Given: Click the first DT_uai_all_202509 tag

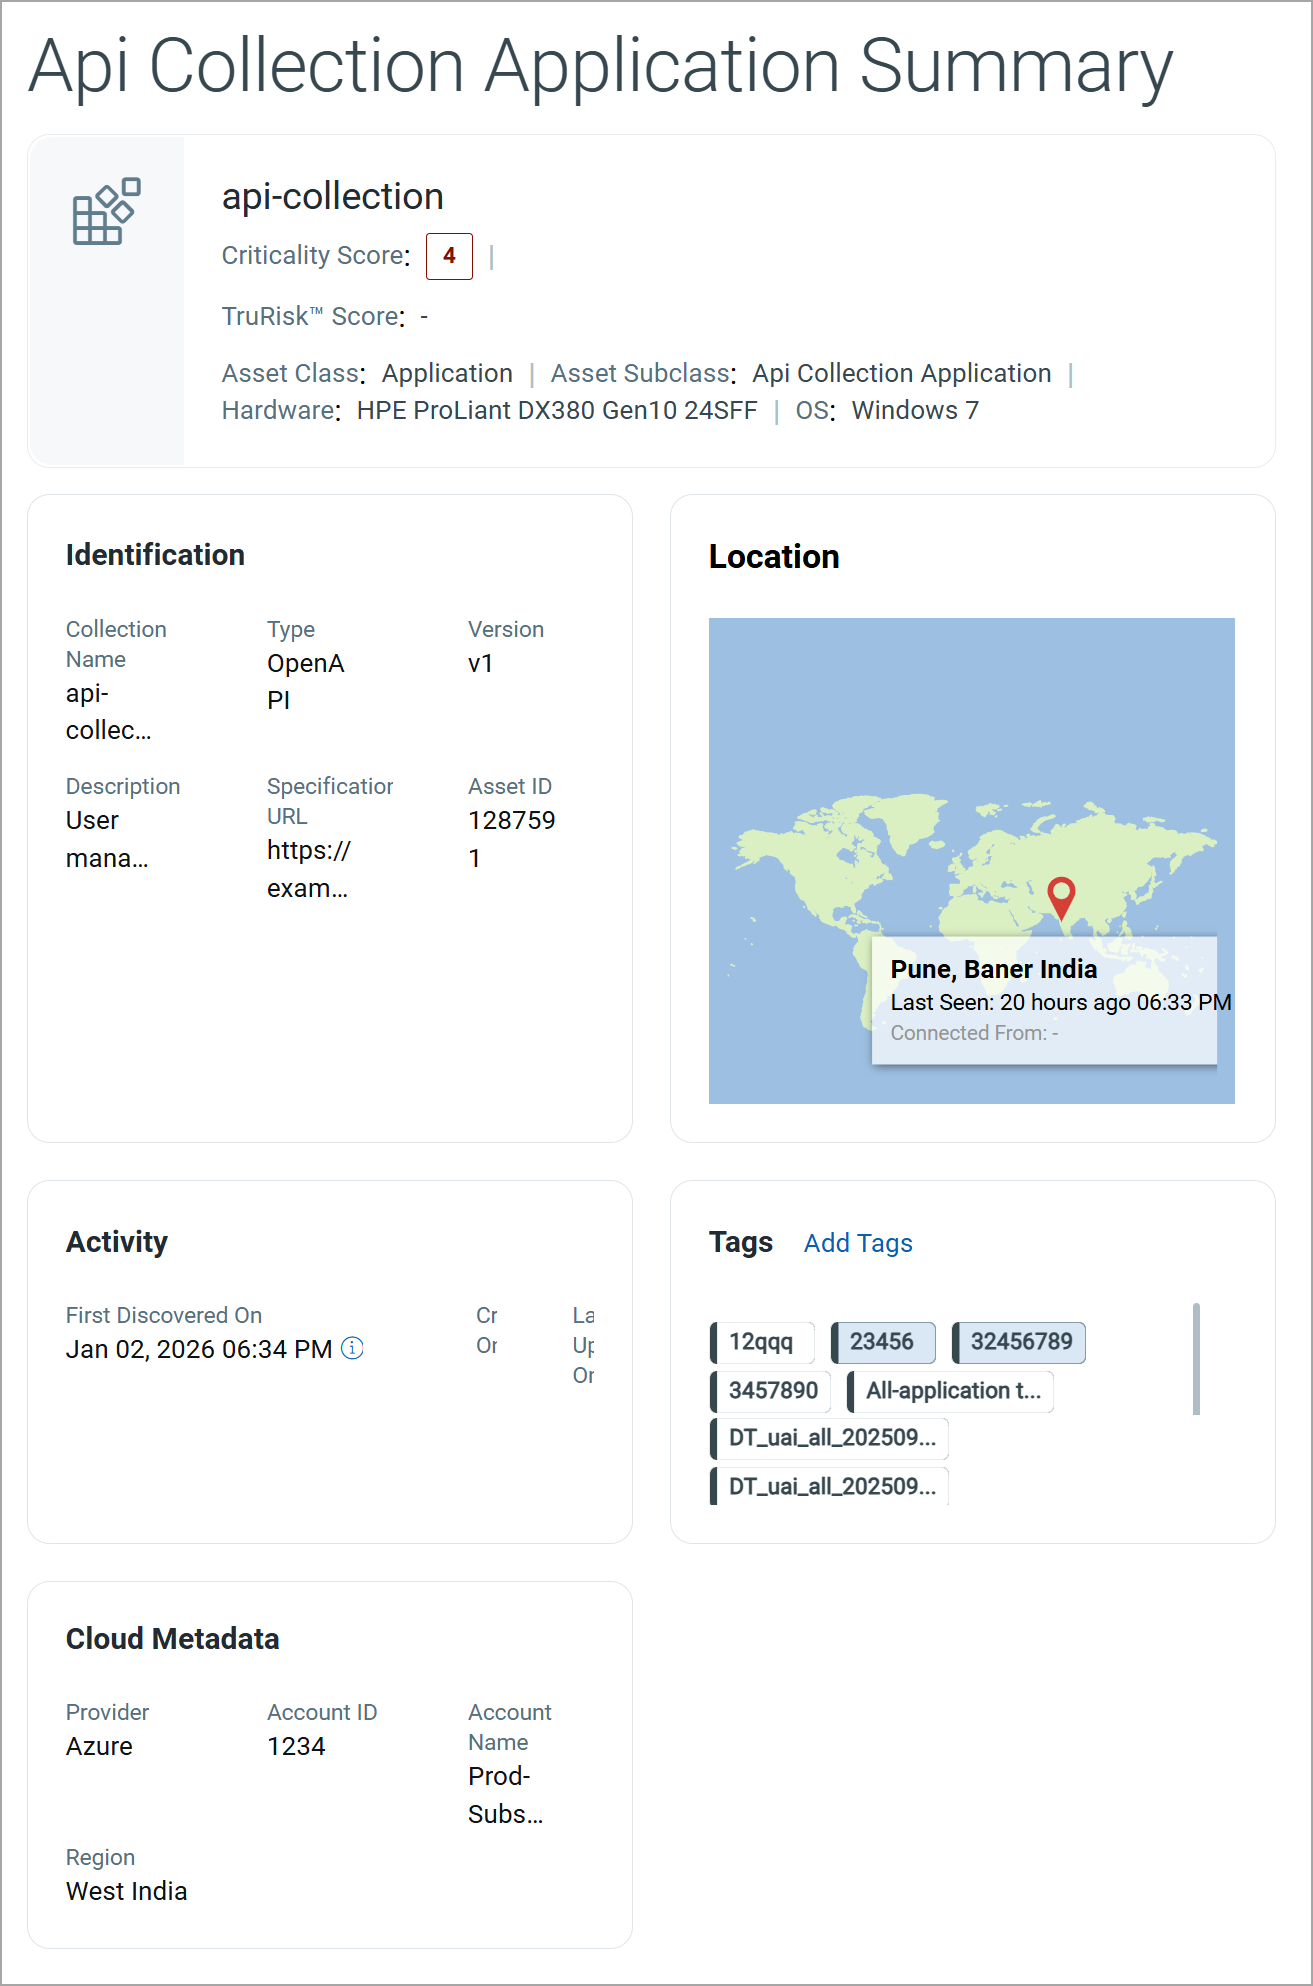Looking at the screenshot, I should 829,1438.
